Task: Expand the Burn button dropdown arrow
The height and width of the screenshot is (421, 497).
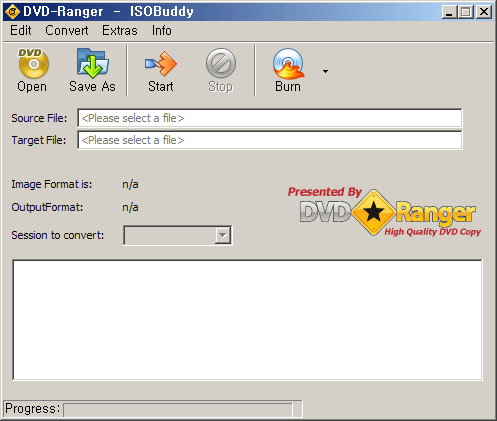Action: tap(325, 71)
